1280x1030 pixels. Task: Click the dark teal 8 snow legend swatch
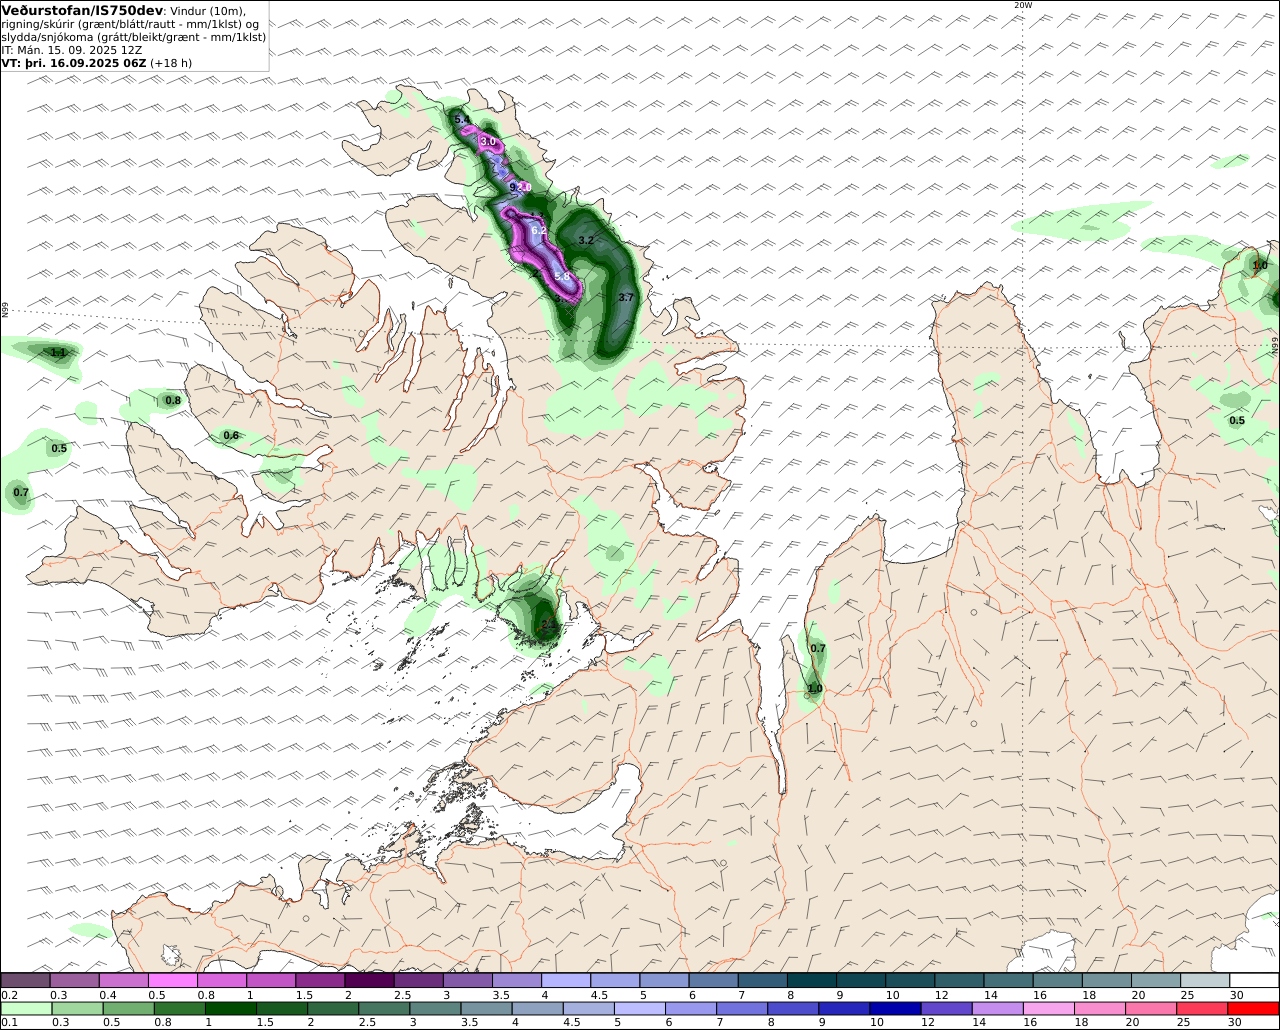[x=812, y=980]
